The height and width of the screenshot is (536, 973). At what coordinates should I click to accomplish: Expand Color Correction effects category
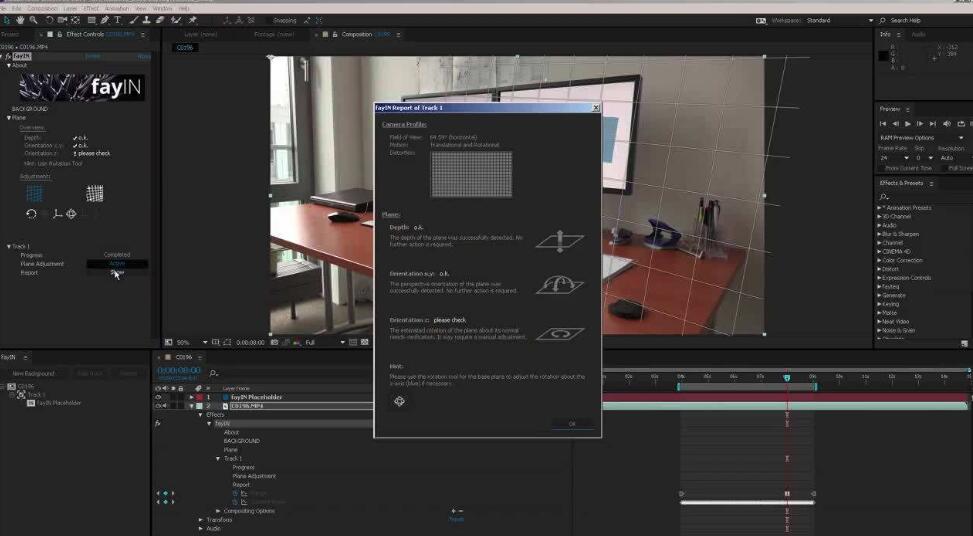pos(879,260)
